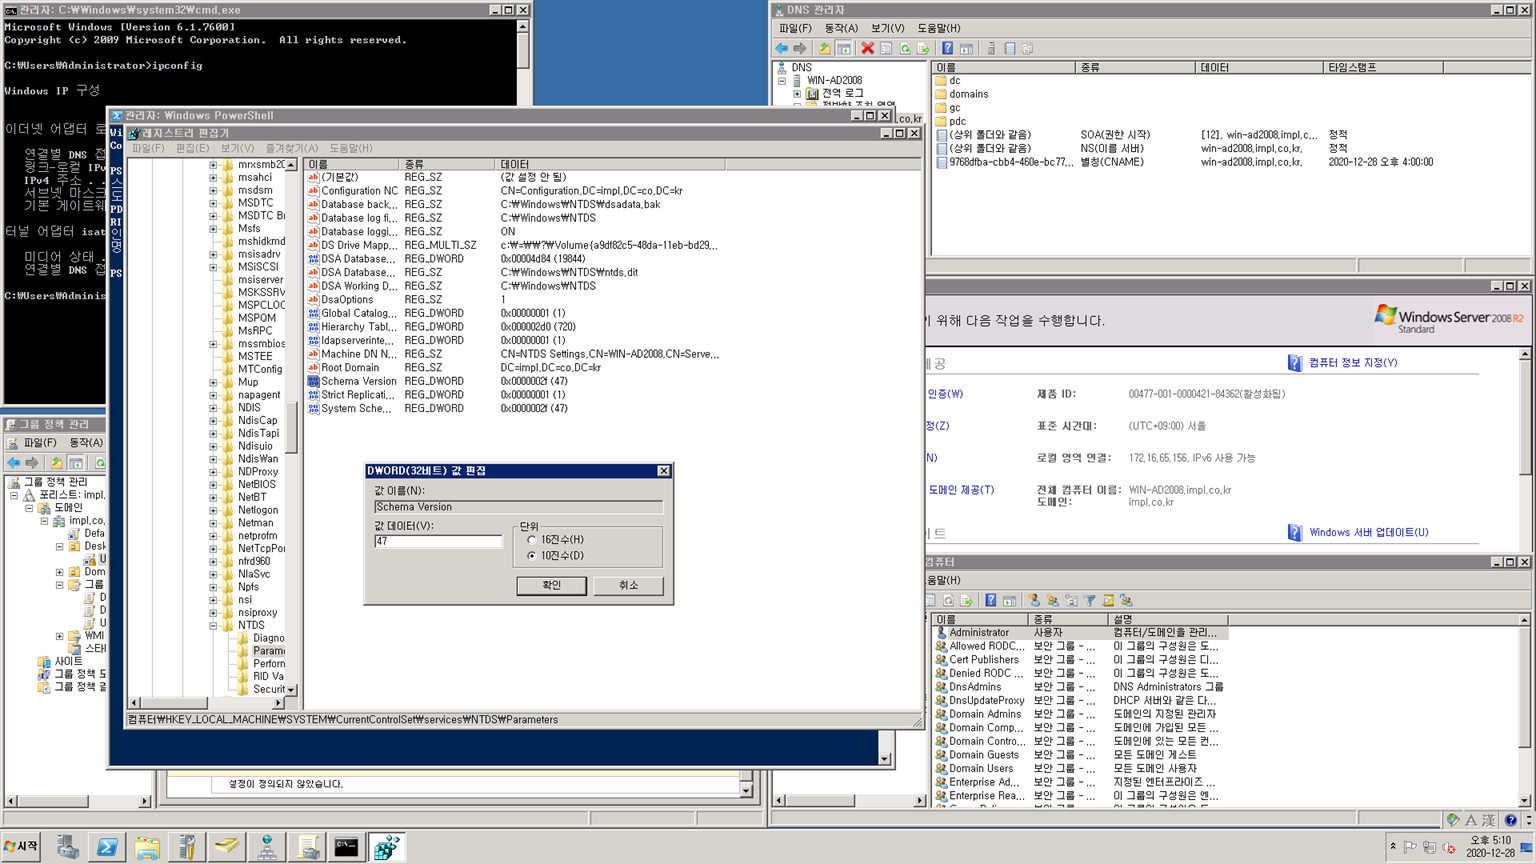This screenshot has width=1536, height=864.
Task: Select the Domain Admins group row
Action: click(1080, 714)
